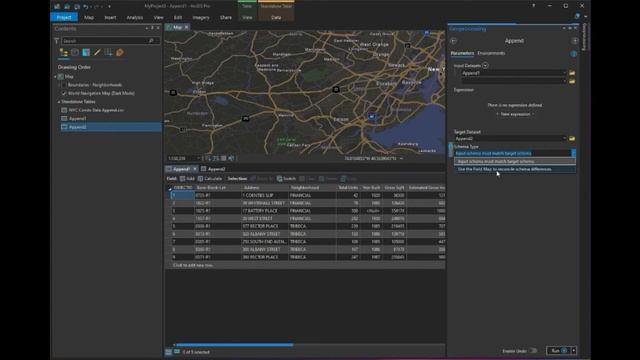Select the NYC Condo Data Append.csv table
Image resolution: width=640 pixels, height=360 pixels.
[x=96, y=110]
